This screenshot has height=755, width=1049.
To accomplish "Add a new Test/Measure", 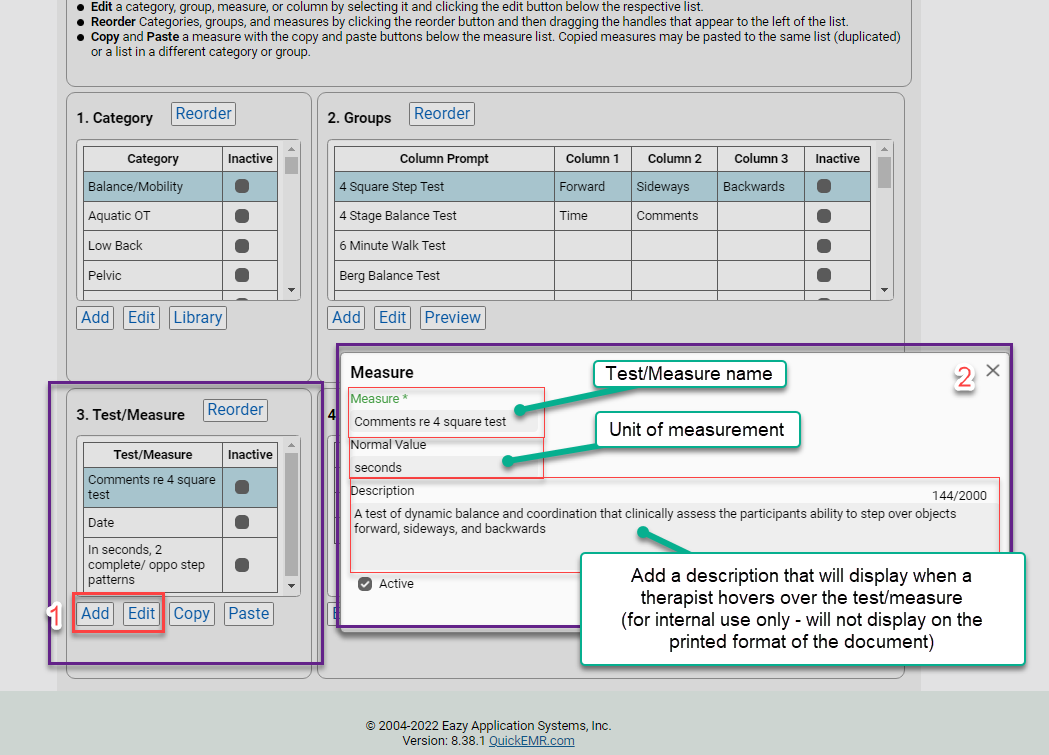I will (x=95, y=614).
